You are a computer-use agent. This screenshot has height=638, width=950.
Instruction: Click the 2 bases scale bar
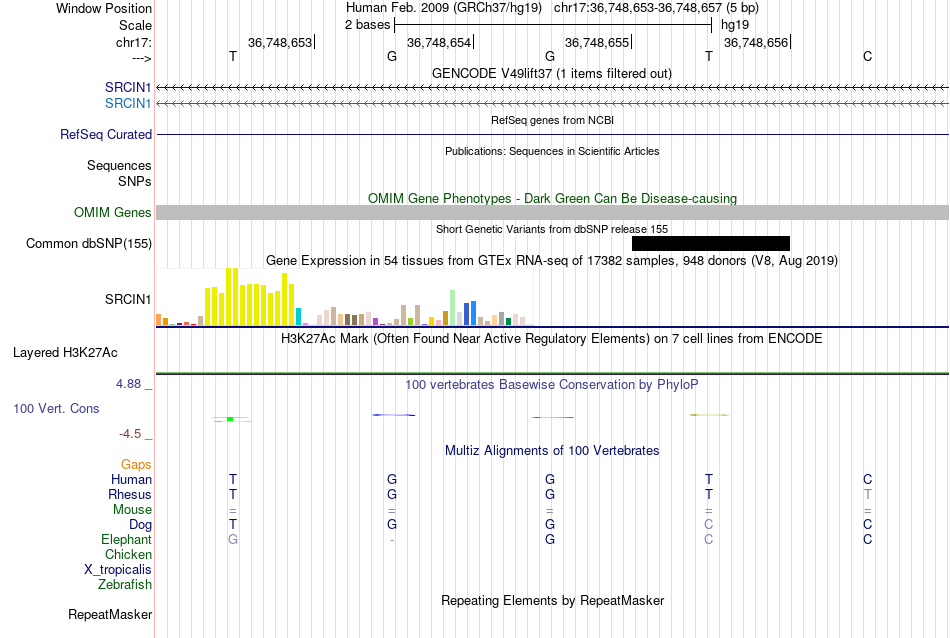[553, 25]
